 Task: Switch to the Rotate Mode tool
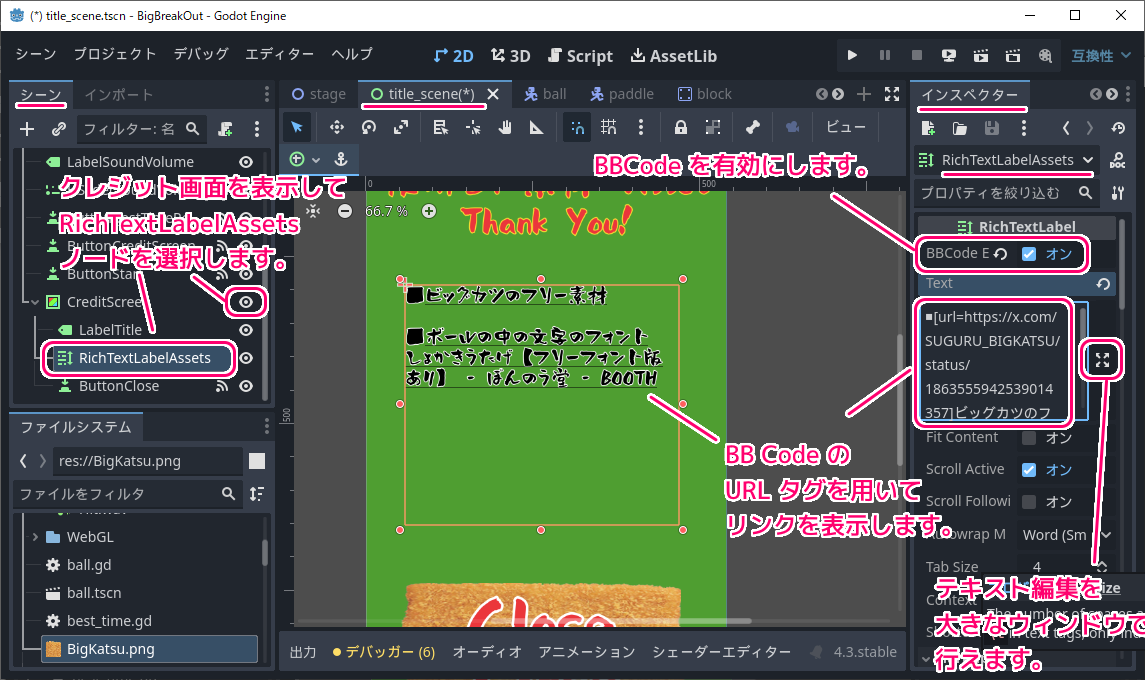pyautogui.click(x=368, y=127)
